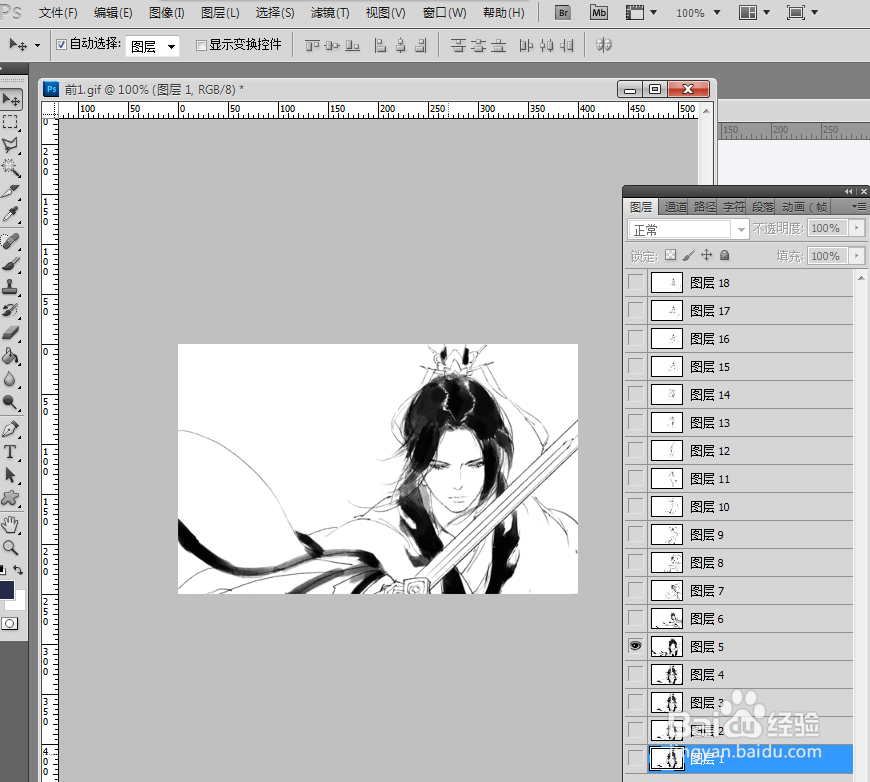Select the Dodge tool

click(11, 402)
